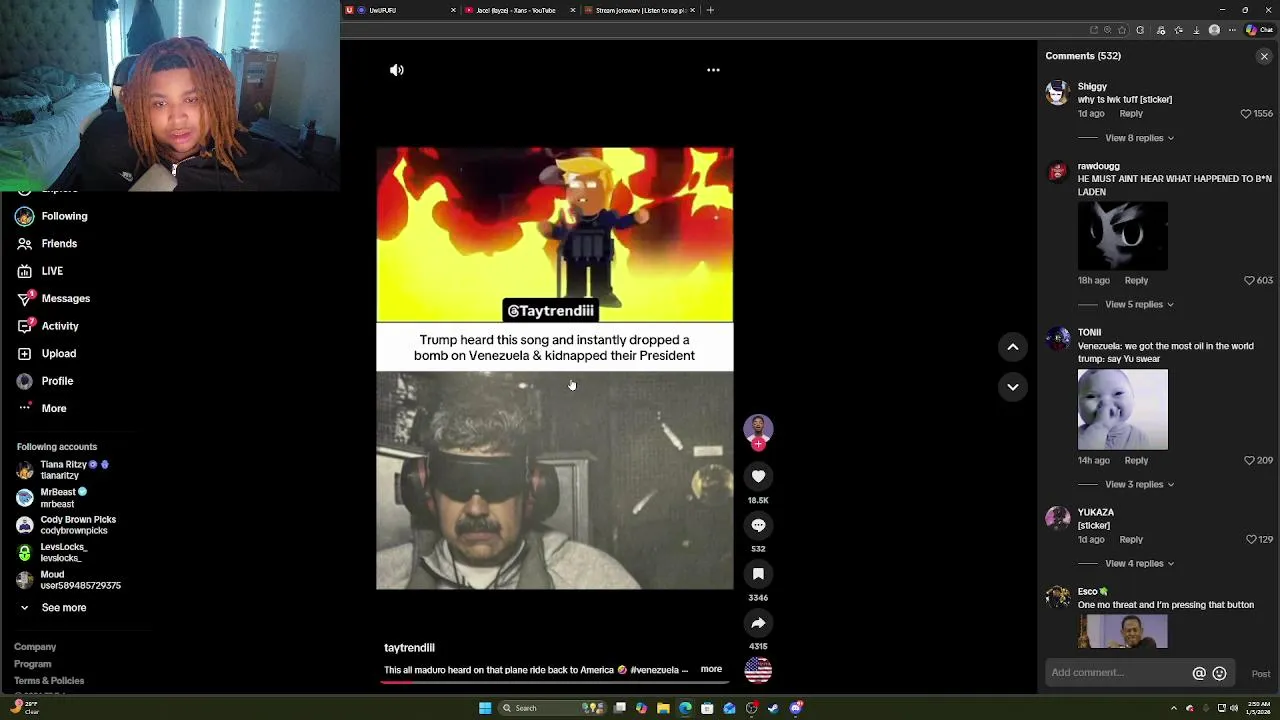Screen dimensions: 1280x720
Task: Insert a mention with the @ icon
Action: point(1199,674)
